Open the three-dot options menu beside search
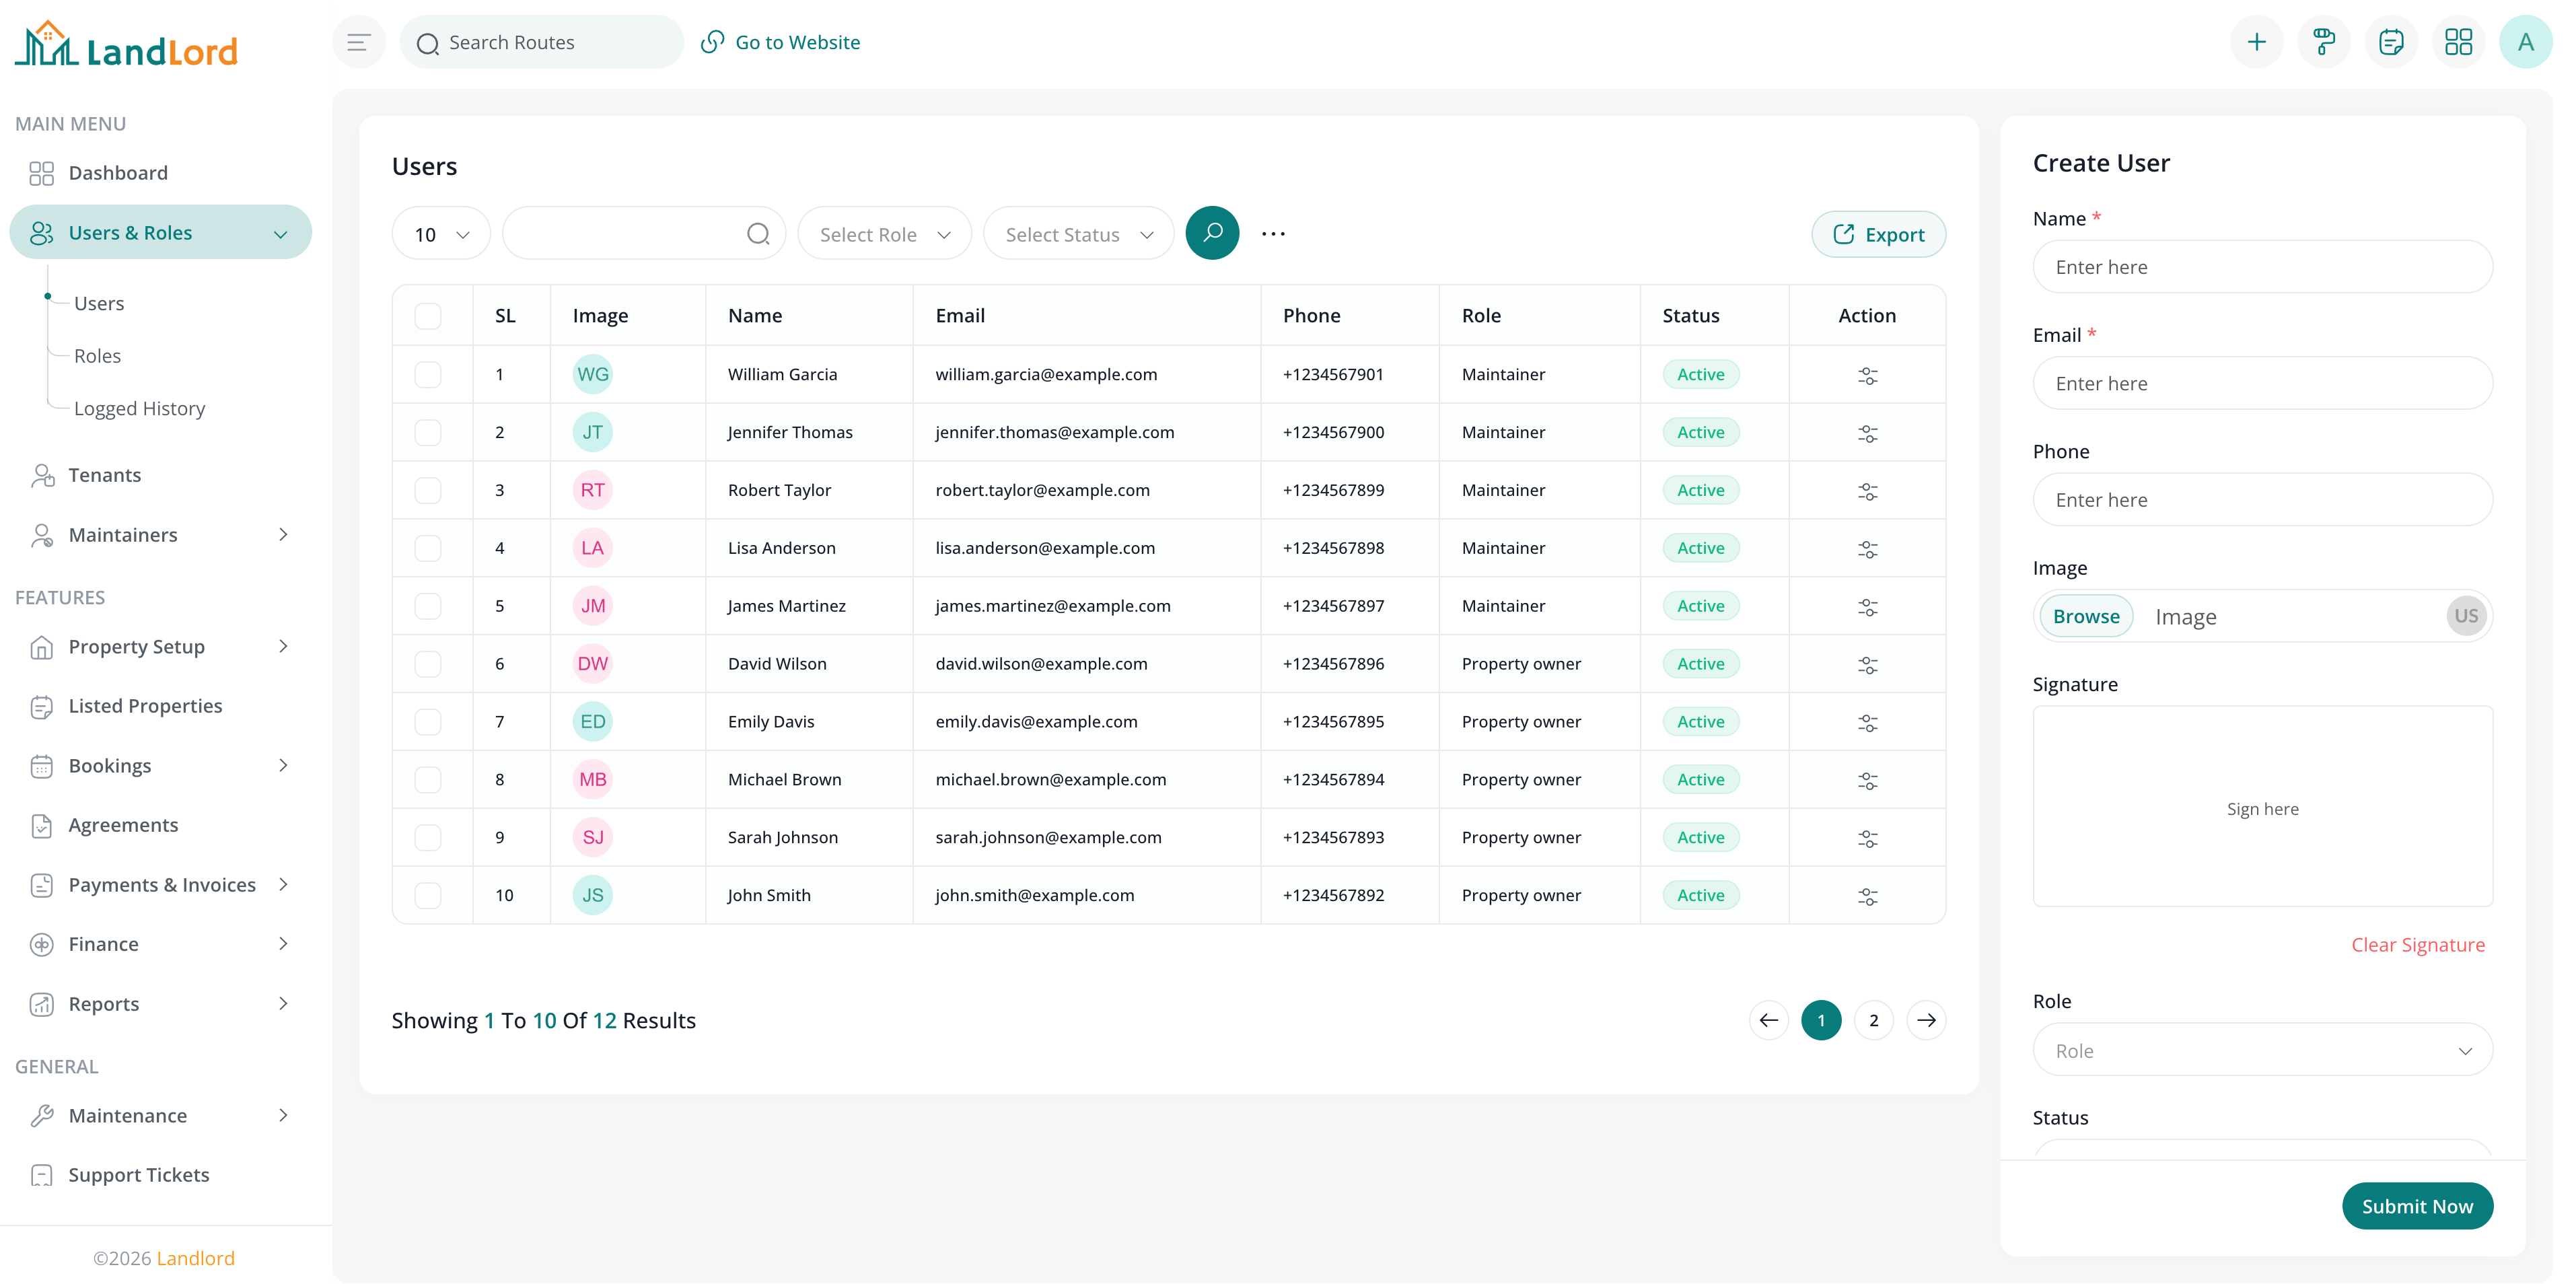This screenshot has width=2576, height=1284. pos(1272,233)
